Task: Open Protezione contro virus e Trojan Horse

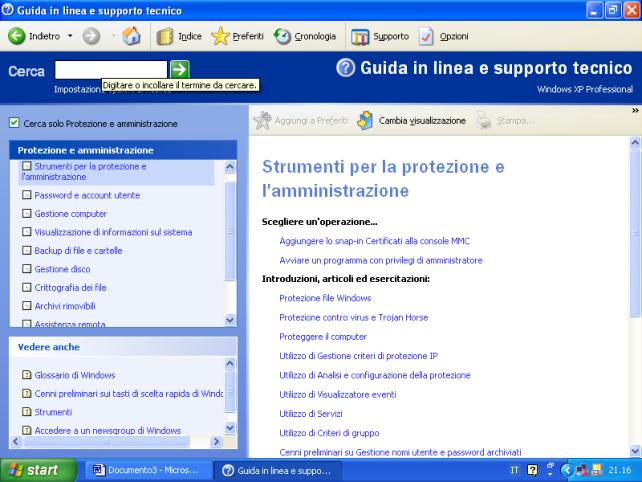Action: coord(353,317)
